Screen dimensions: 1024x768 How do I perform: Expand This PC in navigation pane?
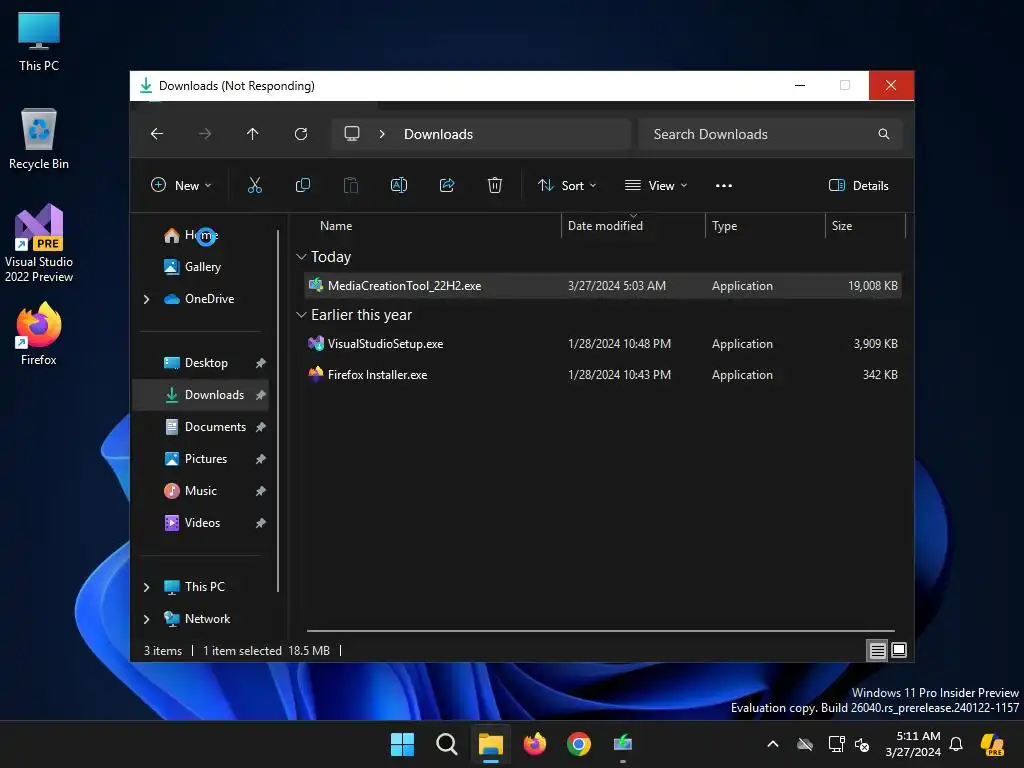(146, 587)
